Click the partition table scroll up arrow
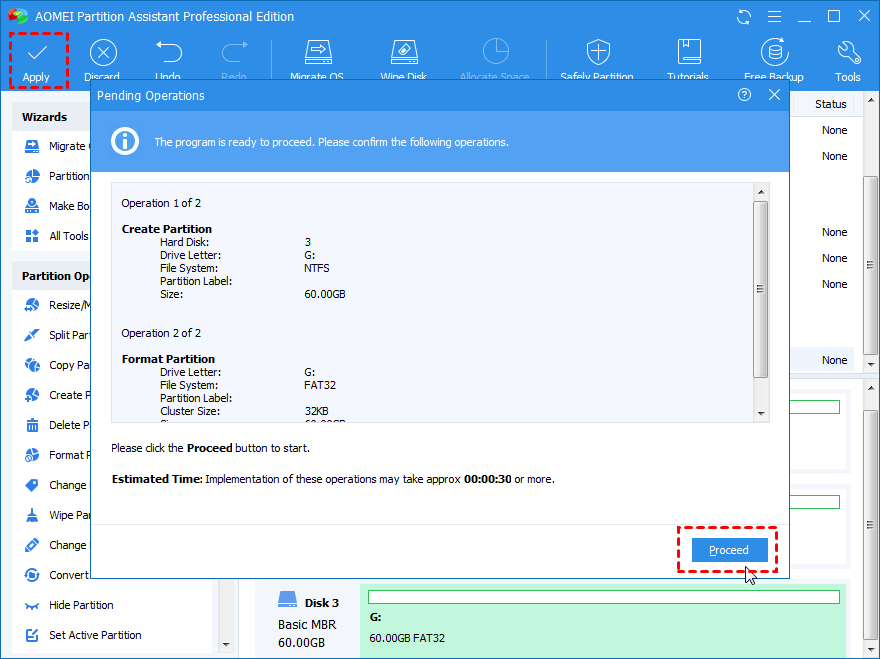The image size is (880, 659). [870, 100]
